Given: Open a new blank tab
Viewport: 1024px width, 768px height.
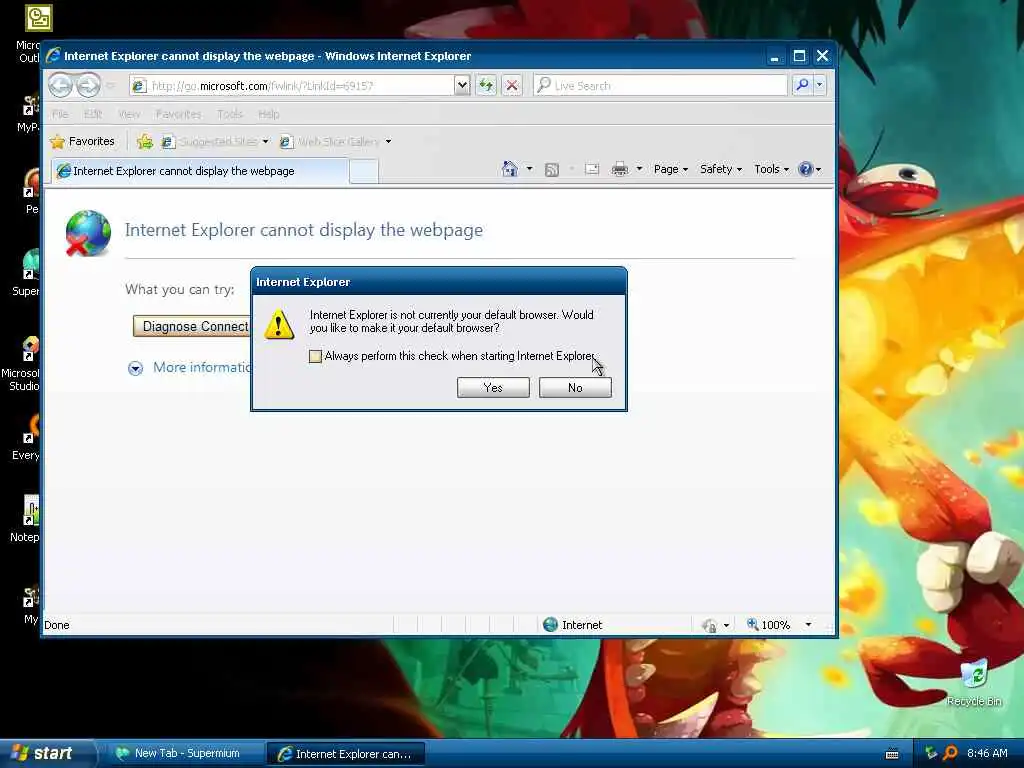Looking at the screenshot, I should click(364, 171).
